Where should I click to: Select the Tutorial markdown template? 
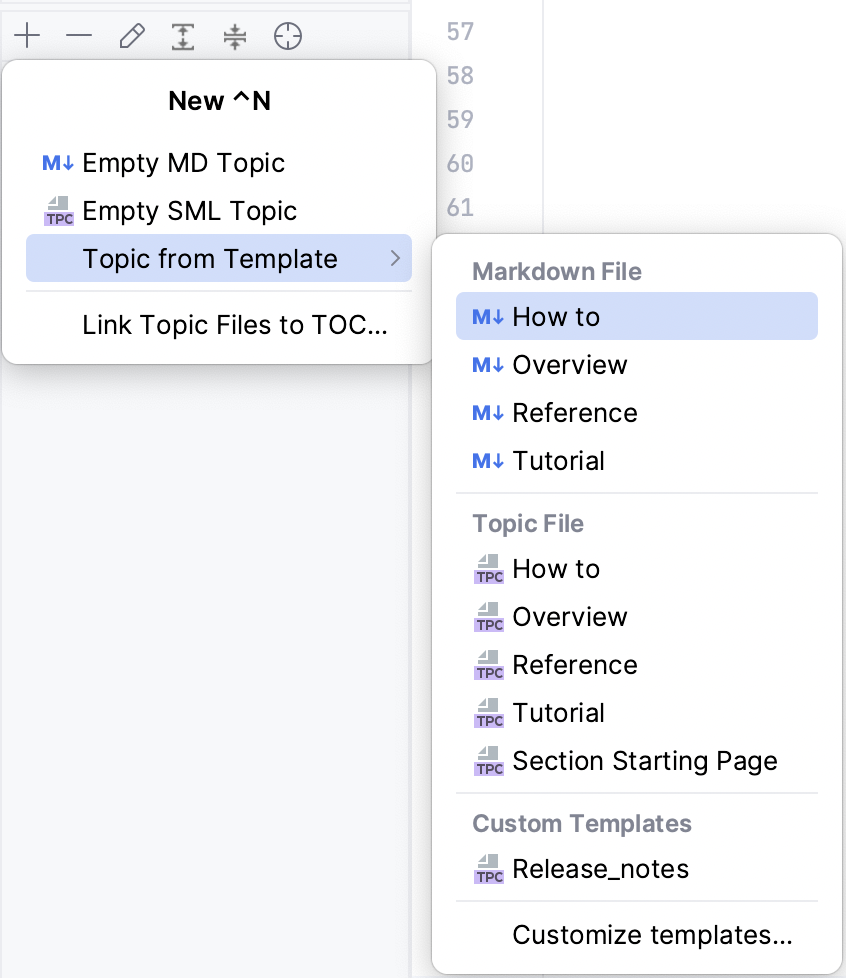(558, 461)
